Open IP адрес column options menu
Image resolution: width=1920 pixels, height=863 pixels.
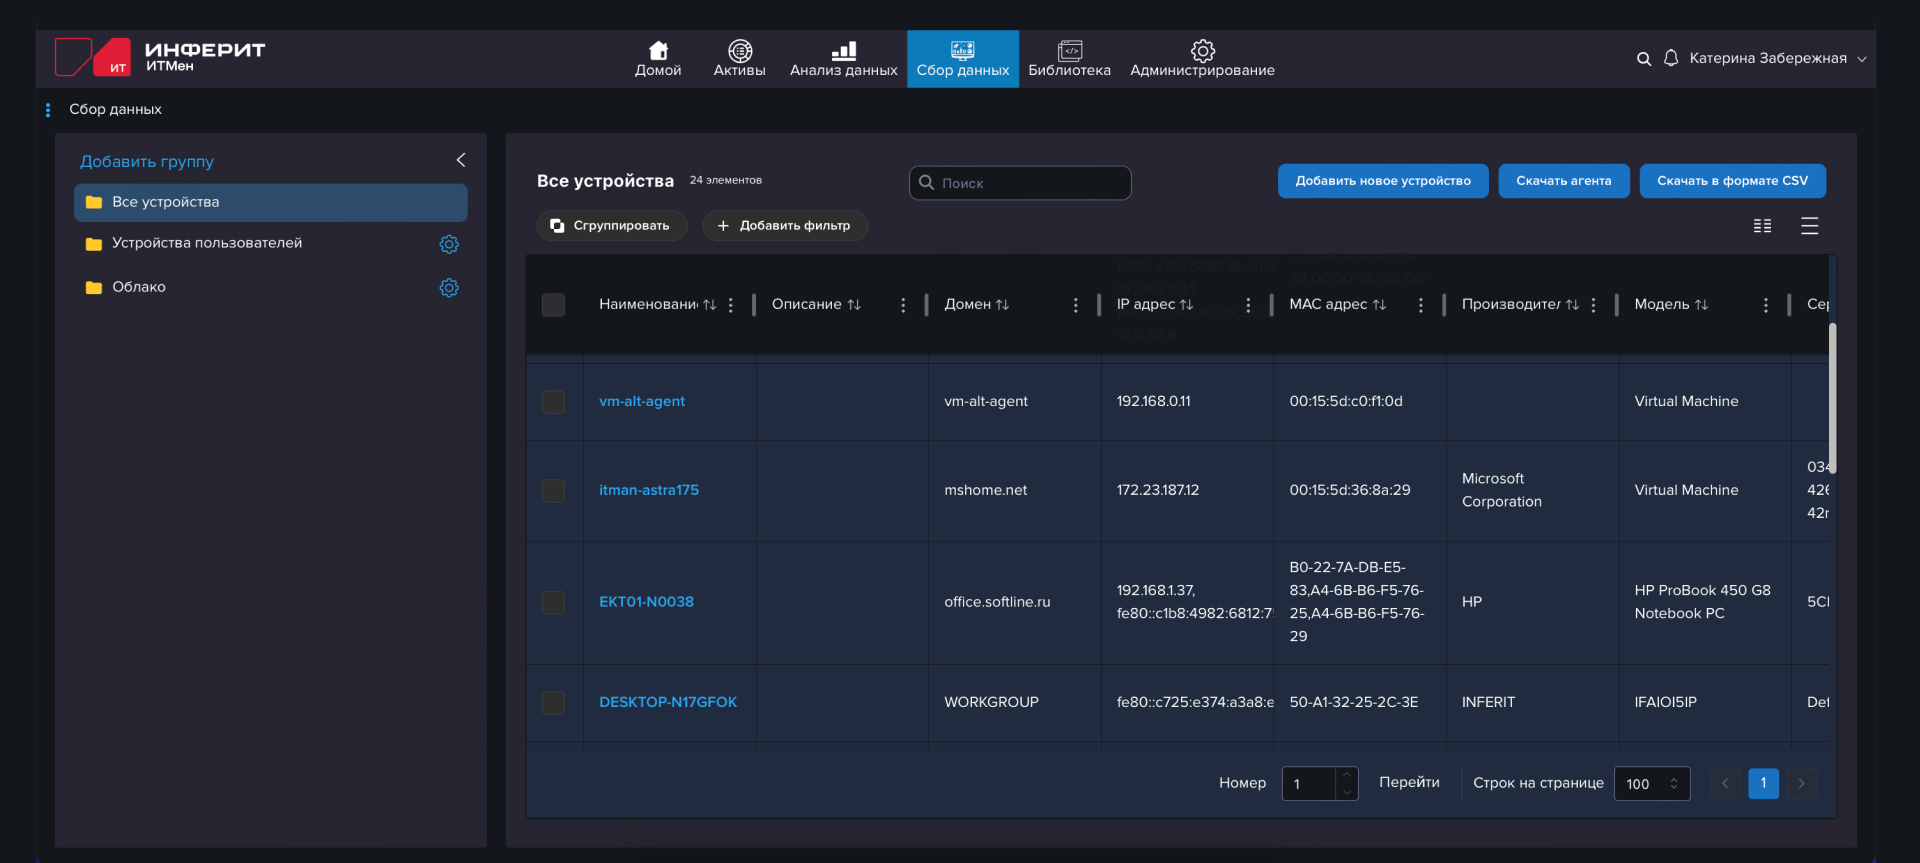tap(1248, 305)
